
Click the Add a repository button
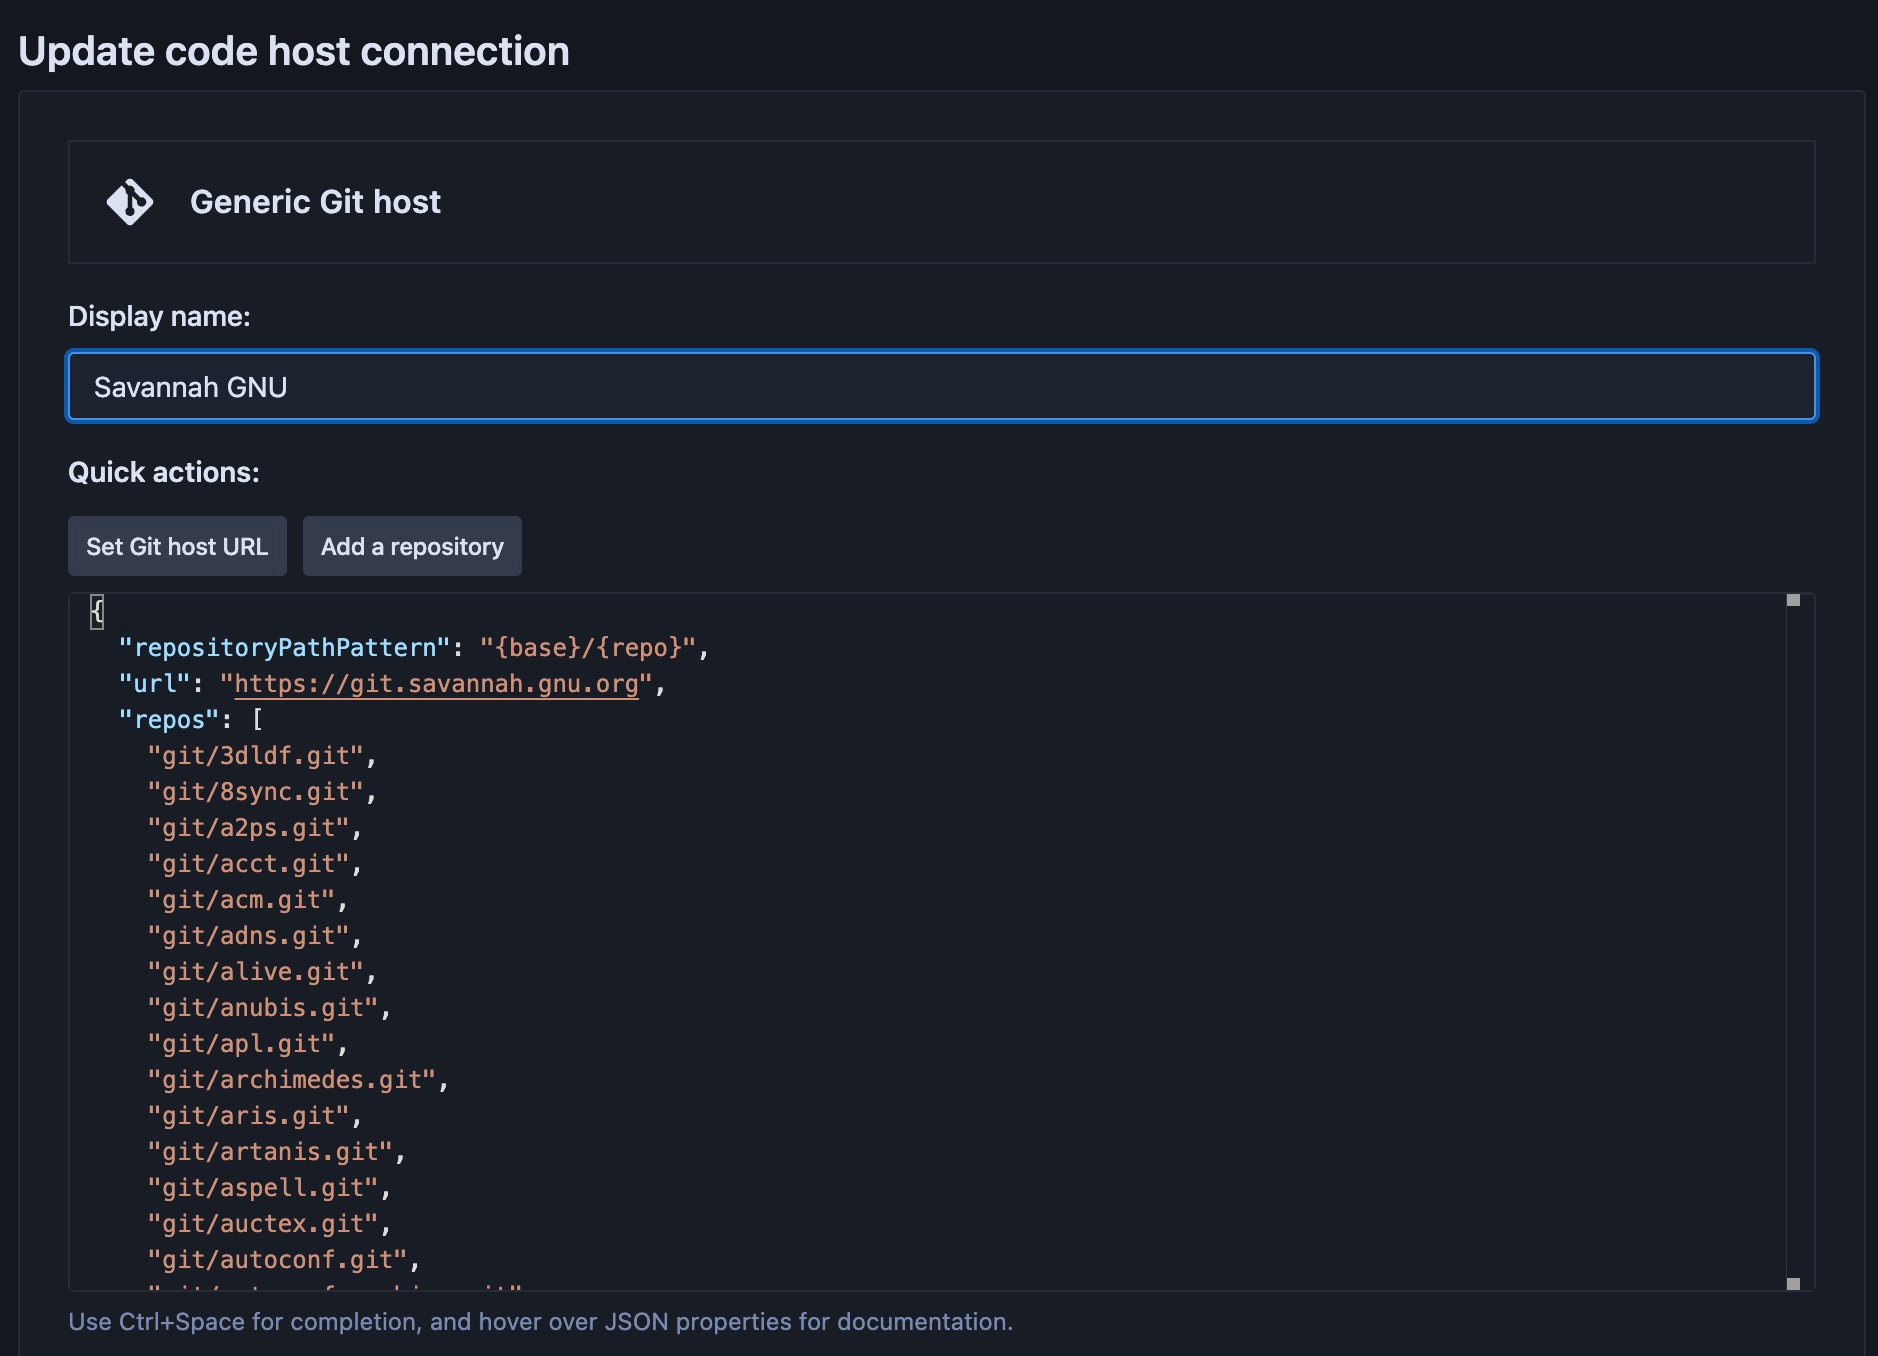pyautogui.click(x=412, y=546)
